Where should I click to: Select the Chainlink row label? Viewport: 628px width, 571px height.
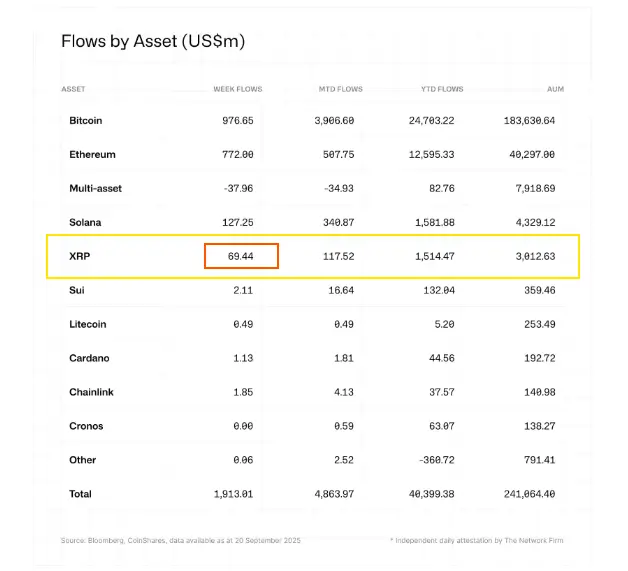91,393
